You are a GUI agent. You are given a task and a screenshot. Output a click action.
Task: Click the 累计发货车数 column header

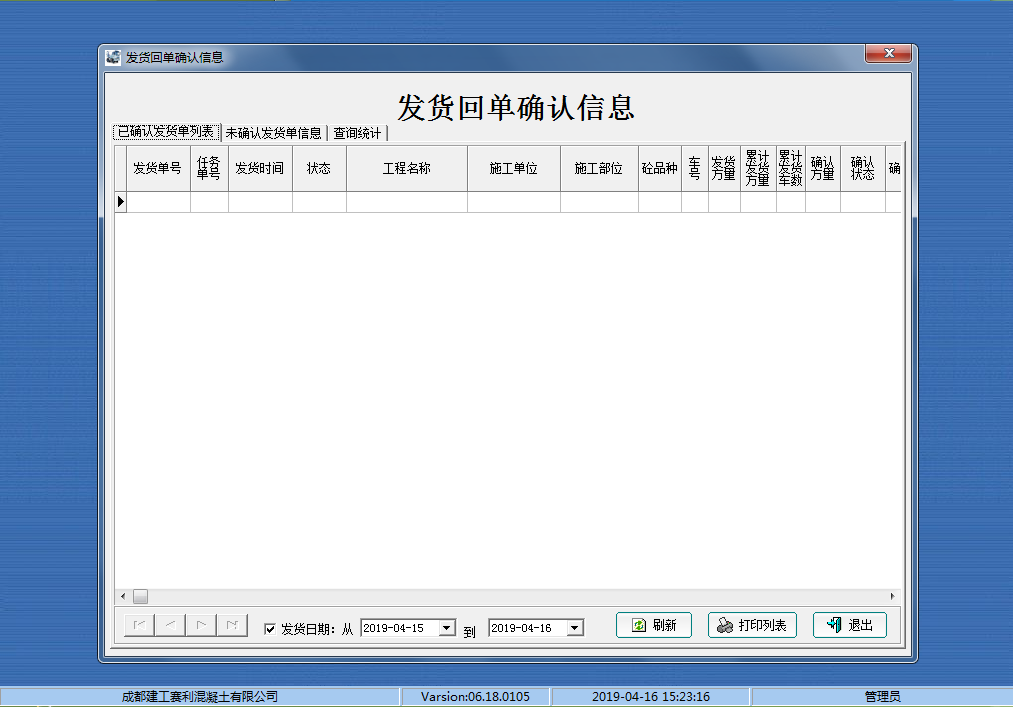tap(791, 169)
